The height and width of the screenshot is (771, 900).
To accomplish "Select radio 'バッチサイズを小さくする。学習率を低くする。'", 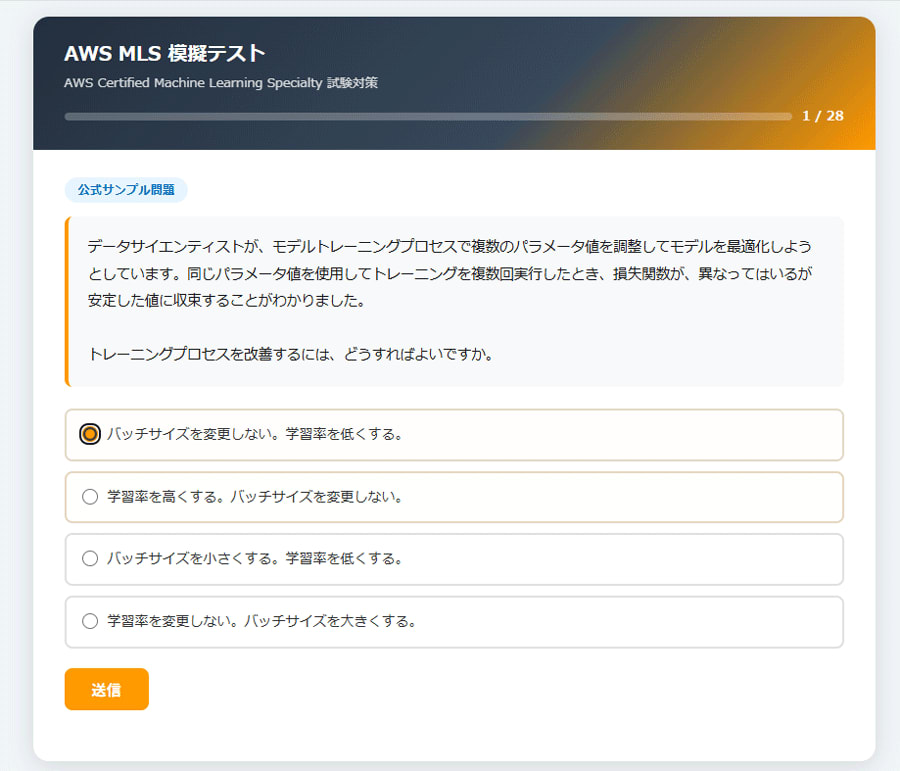I will (90, 559).
